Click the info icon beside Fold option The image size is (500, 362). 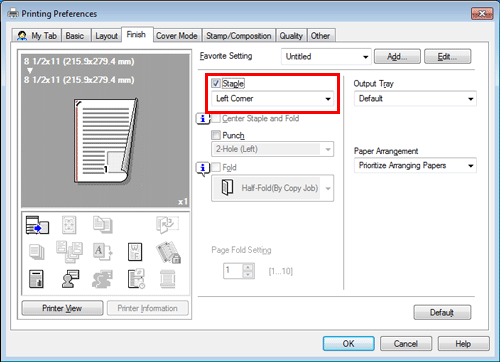tap(202, 168)
